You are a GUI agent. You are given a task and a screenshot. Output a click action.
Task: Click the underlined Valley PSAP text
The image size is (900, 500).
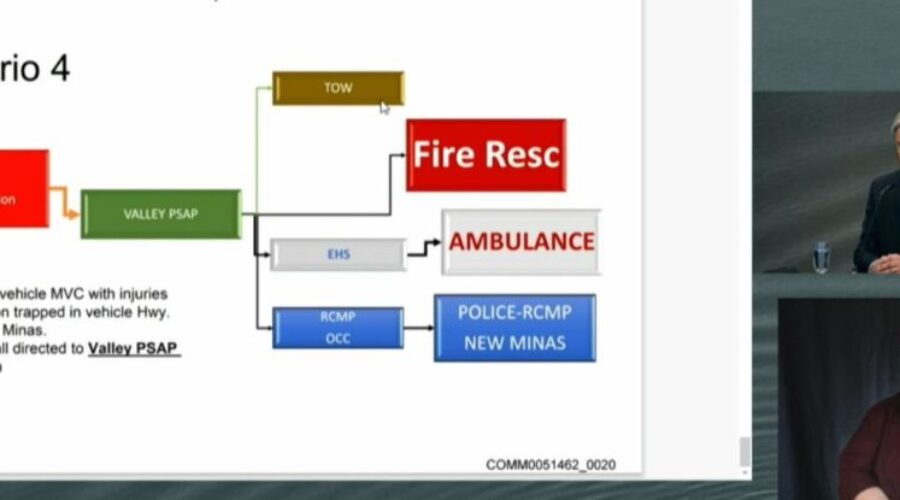point(134,349)
